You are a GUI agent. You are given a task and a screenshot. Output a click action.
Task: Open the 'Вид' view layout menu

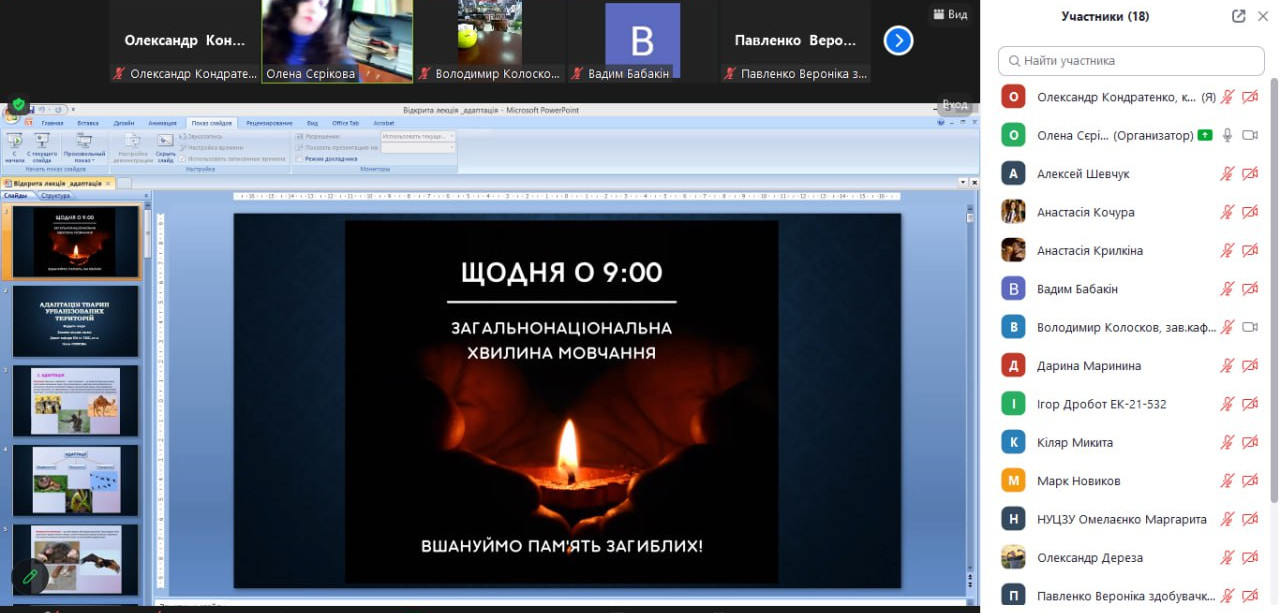[x=950, y=14]
